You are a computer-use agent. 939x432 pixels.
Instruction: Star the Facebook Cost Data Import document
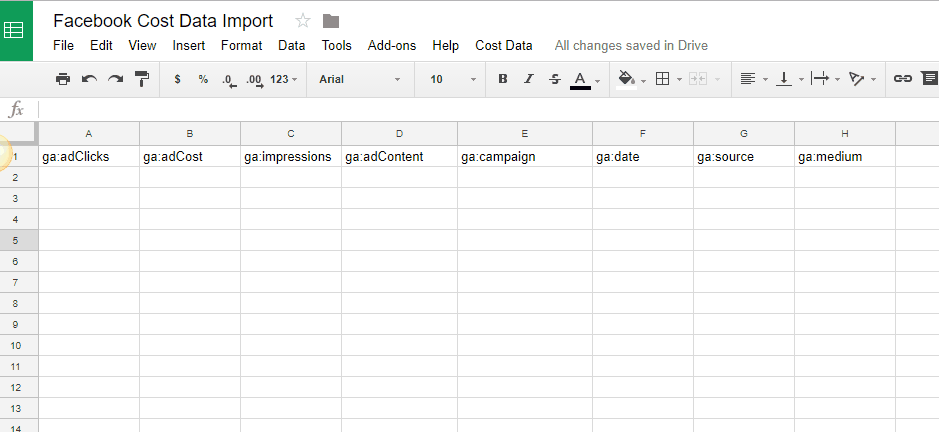click(x=303, y=22)
